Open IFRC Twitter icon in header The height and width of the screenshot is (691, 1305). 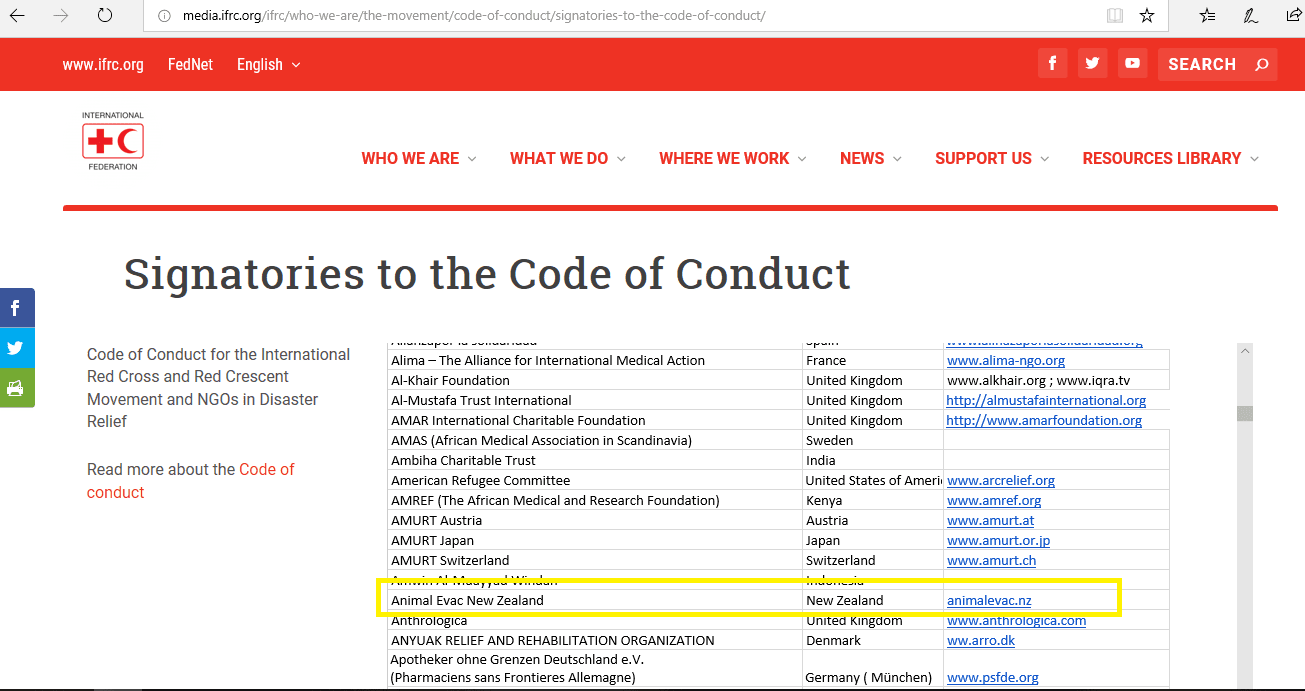click(x=1092, y=64)
